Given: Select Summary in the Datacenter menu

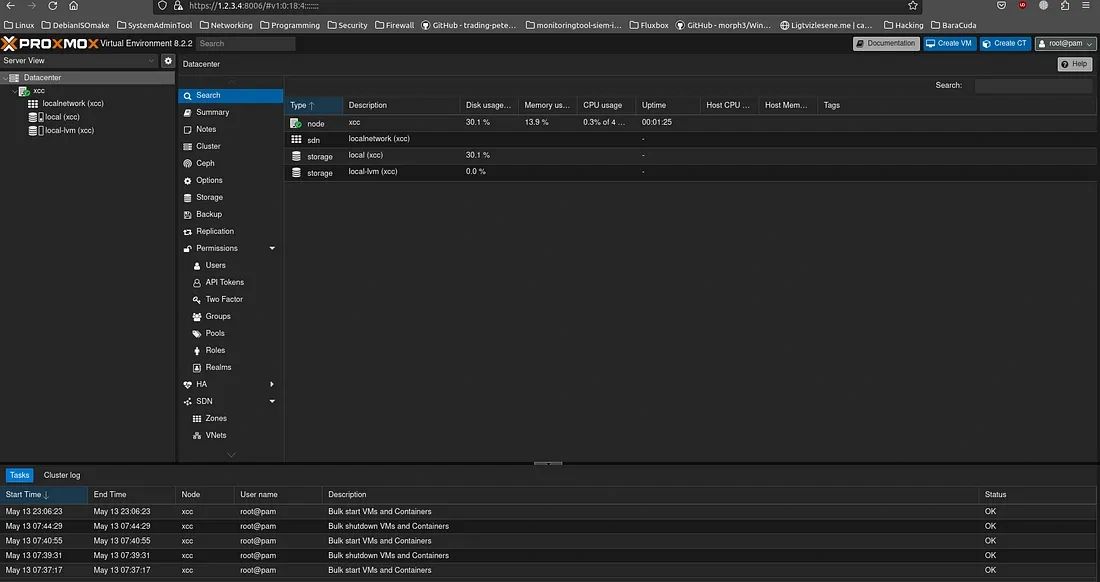Looking at the screenshot, I should click(212, 112).
